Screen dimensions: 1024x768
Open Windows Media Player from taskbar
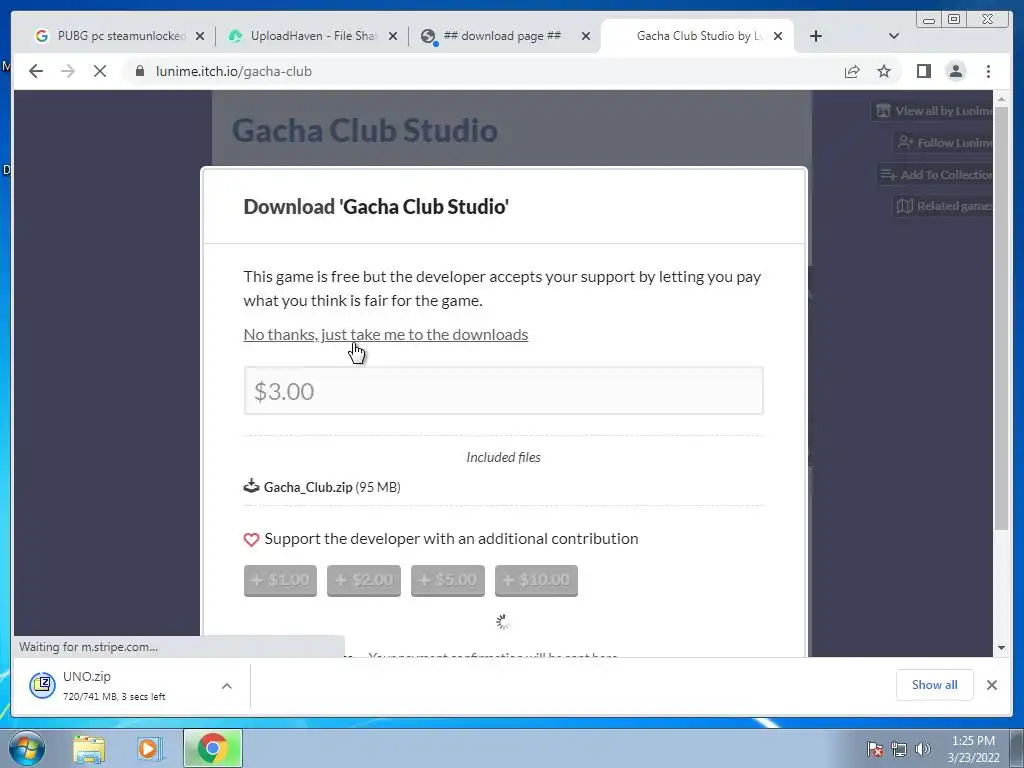(x=150, y=748)
